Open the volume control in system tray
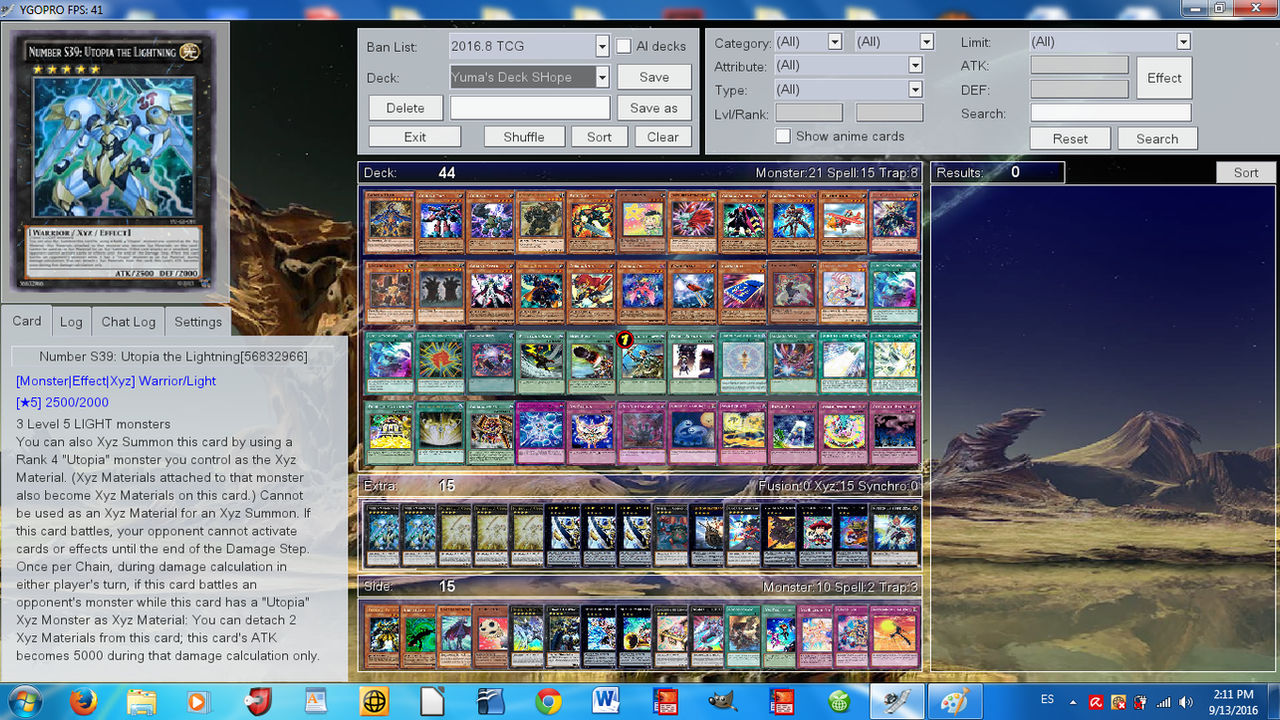The width and height of the screenshot is (1280, 720). point(1185,701)
